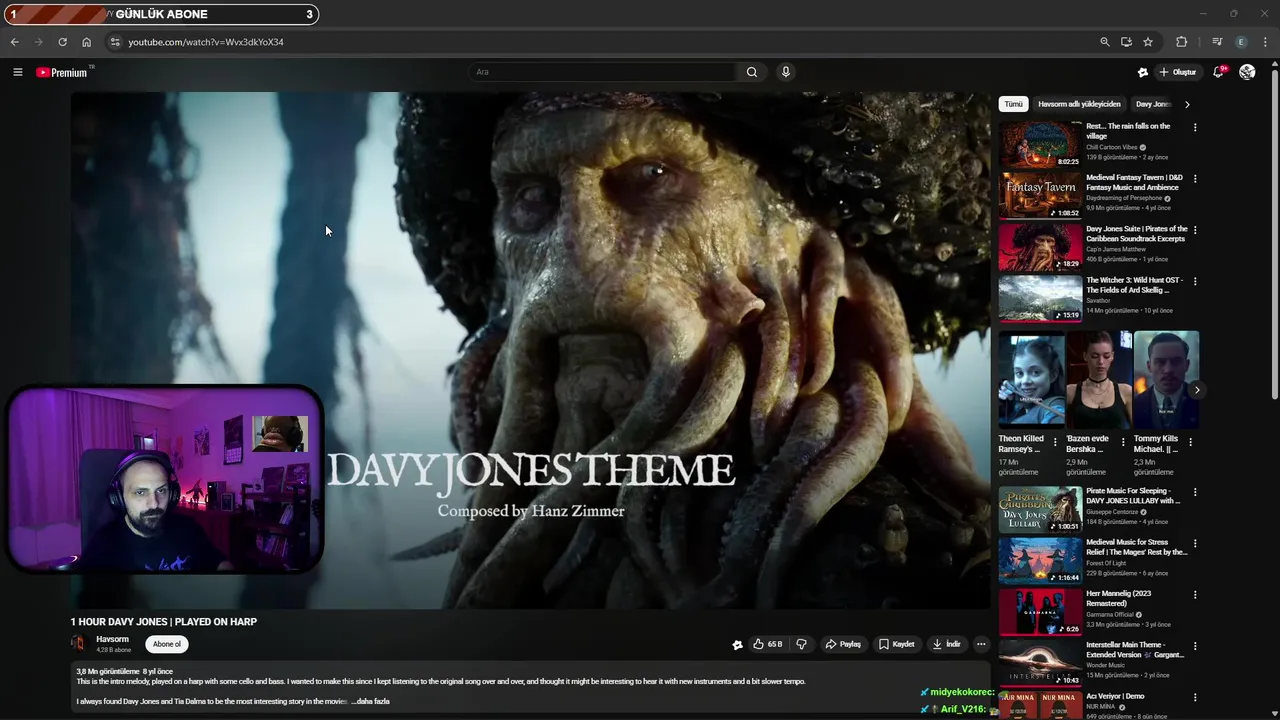Show more filter chips with right arrow
This screenshot has width=1280, height=720.
pyautogui.click(x=1187, y=104)
